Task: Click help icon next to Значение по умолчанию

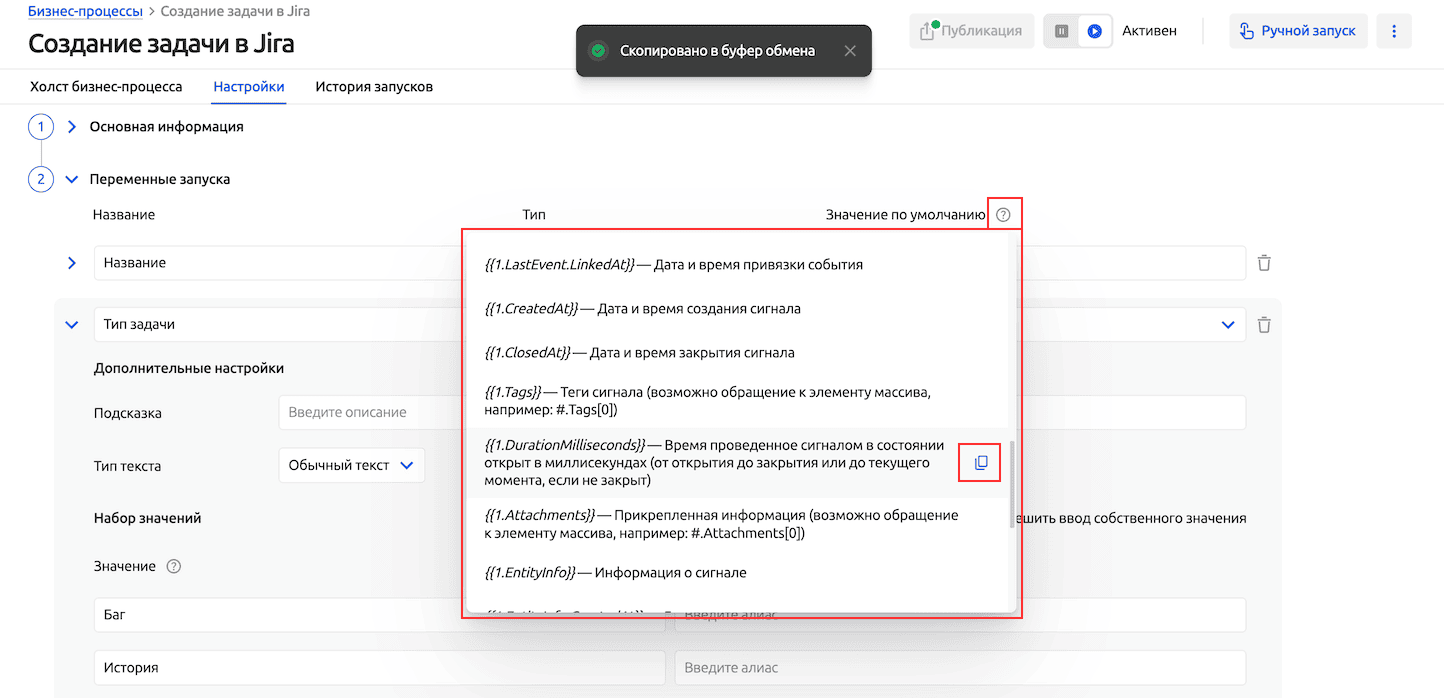Action: click(1004, 215)
